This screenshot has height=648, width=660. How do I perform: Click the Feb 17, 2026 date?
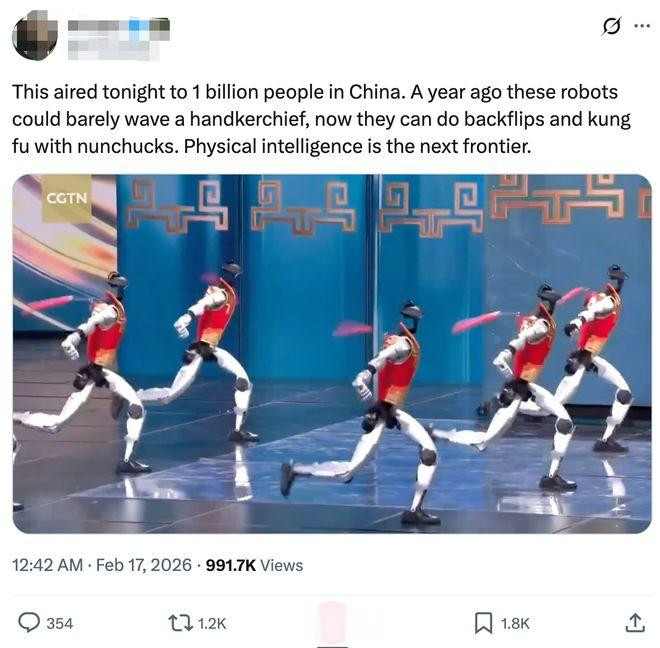(x=144, y=565)
